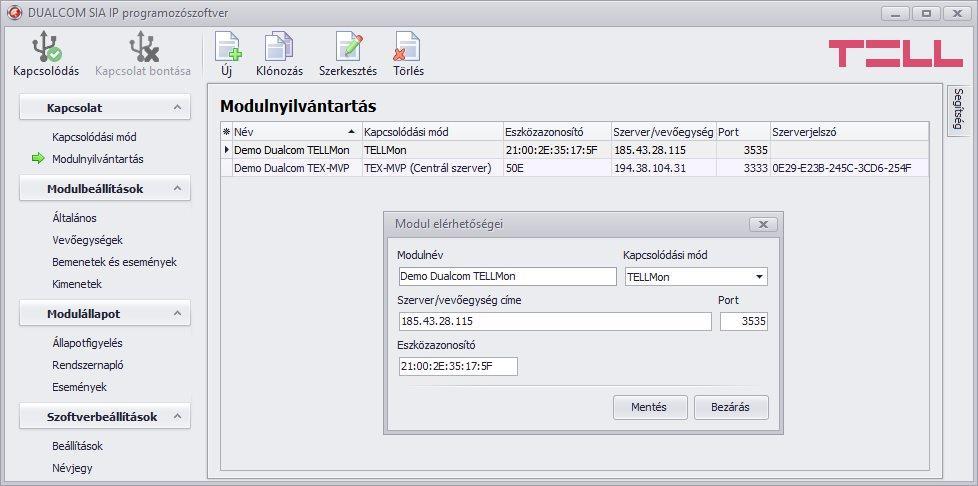The image size is (978, 486).
Task: Click the Modulbeállítások section header
Action: [105, 188]
